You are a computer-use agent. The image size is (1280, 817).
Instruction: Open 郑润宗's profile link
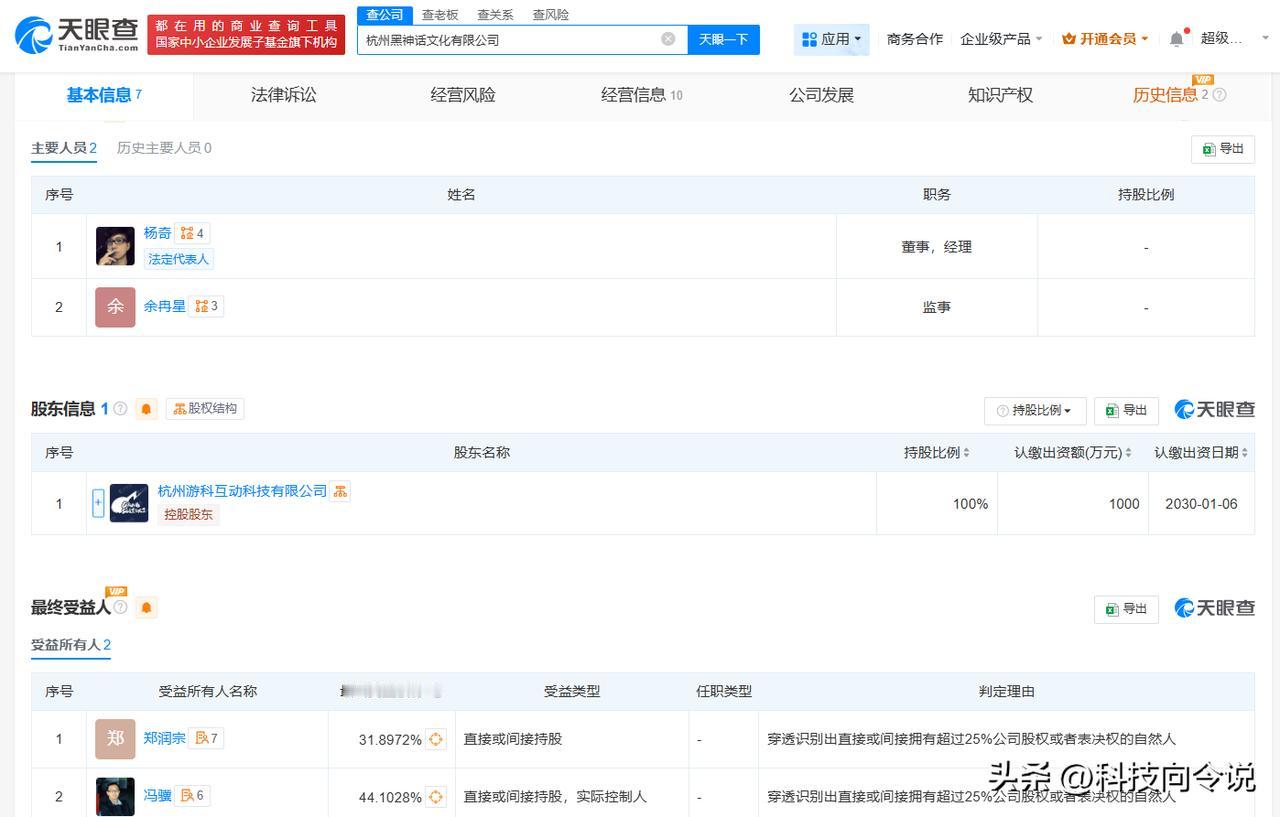click(x=164, y=738)
